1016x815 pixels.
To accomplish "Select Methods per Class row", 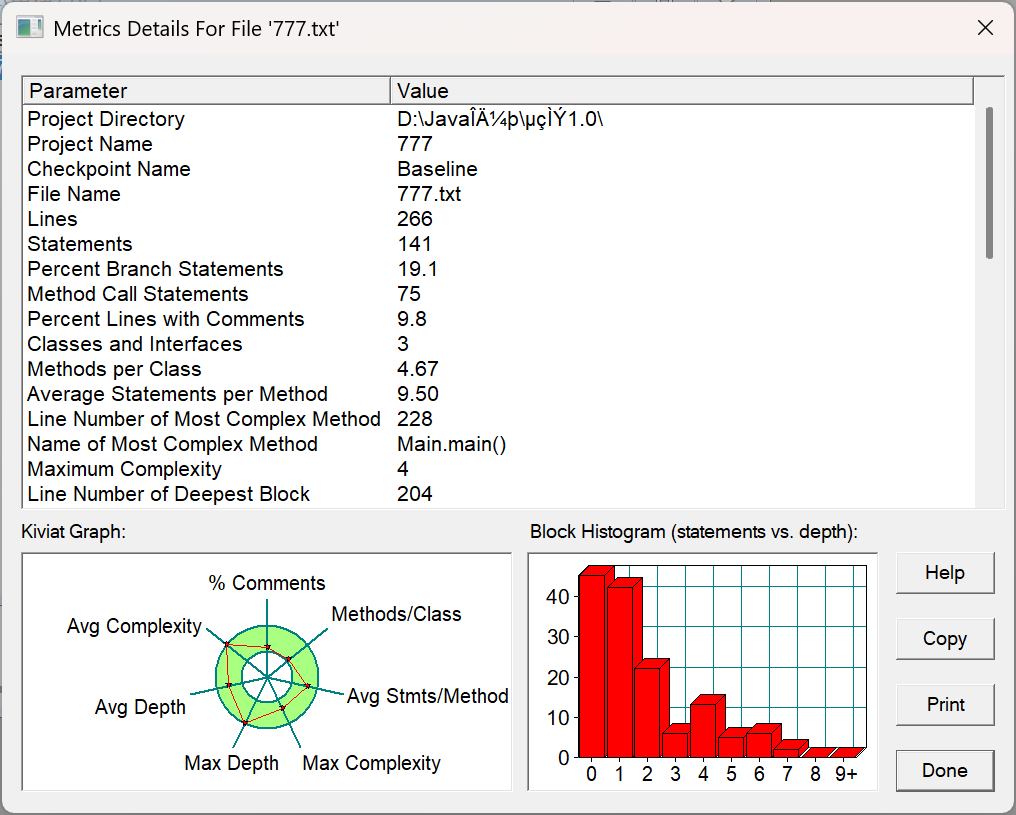I will click(x=499, y=369).
